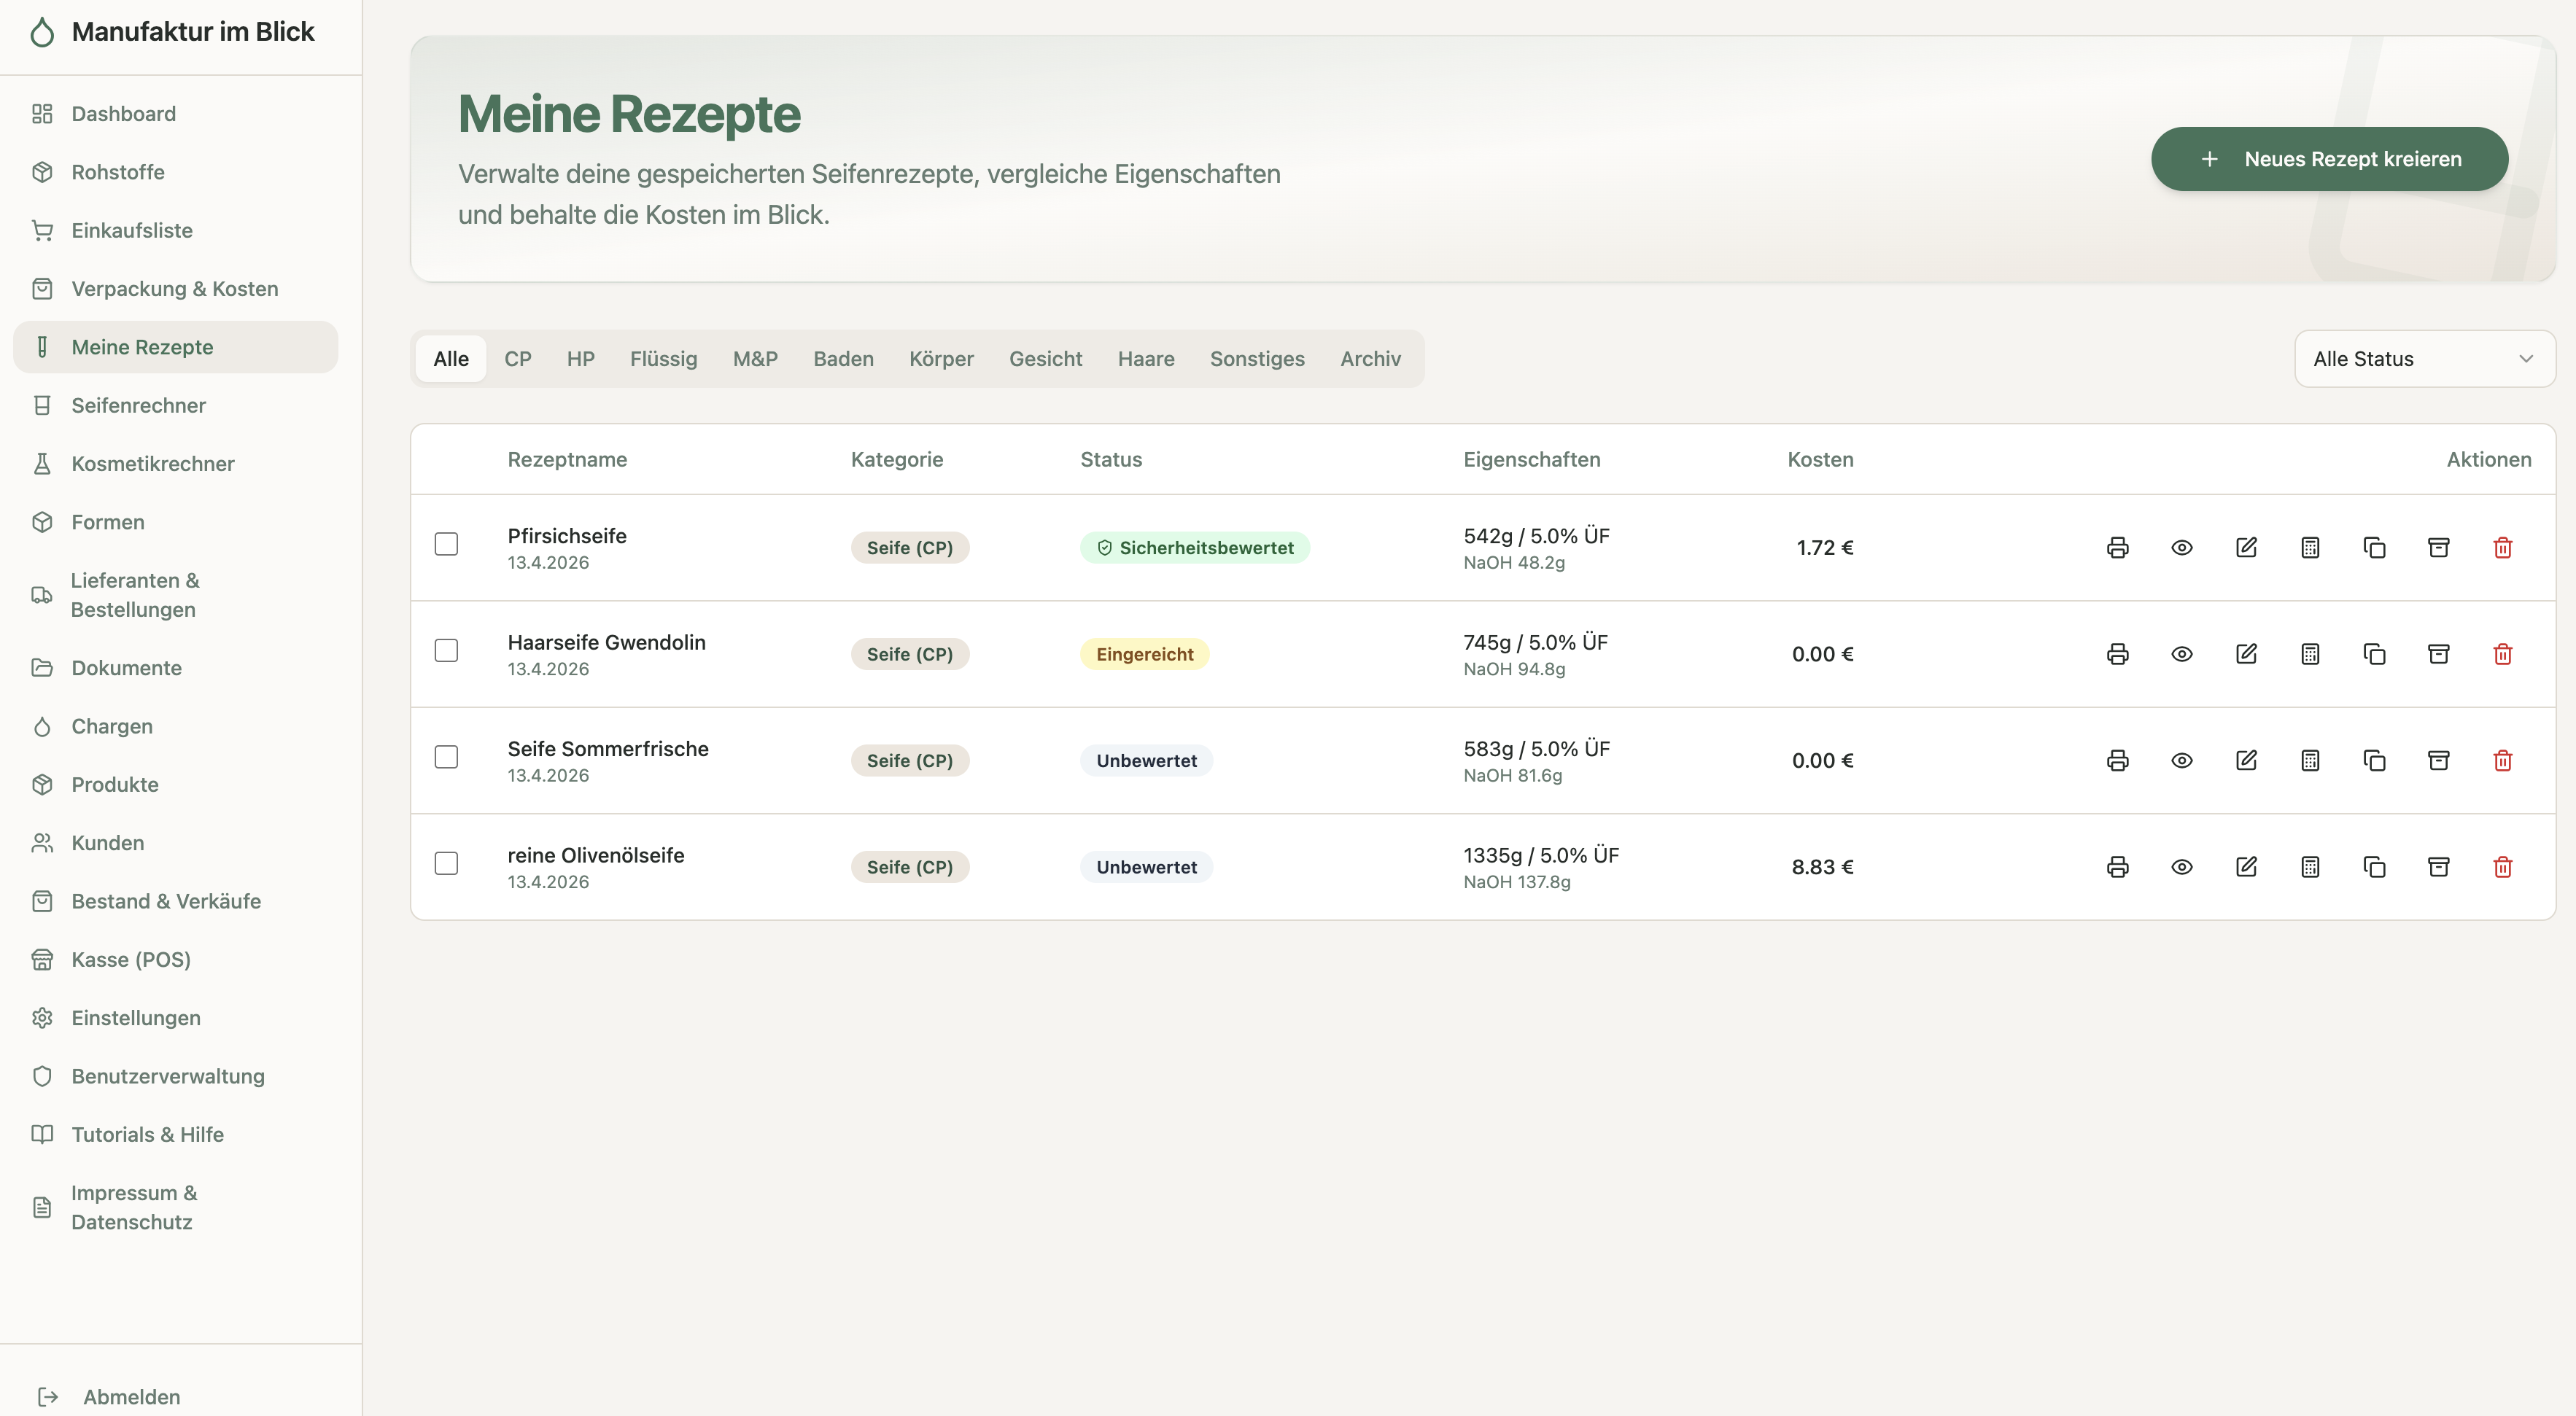Delete the reine Olivenölseife recipe
The width and height of the screenshot is (2576, 1416).
pos(2503,867)
